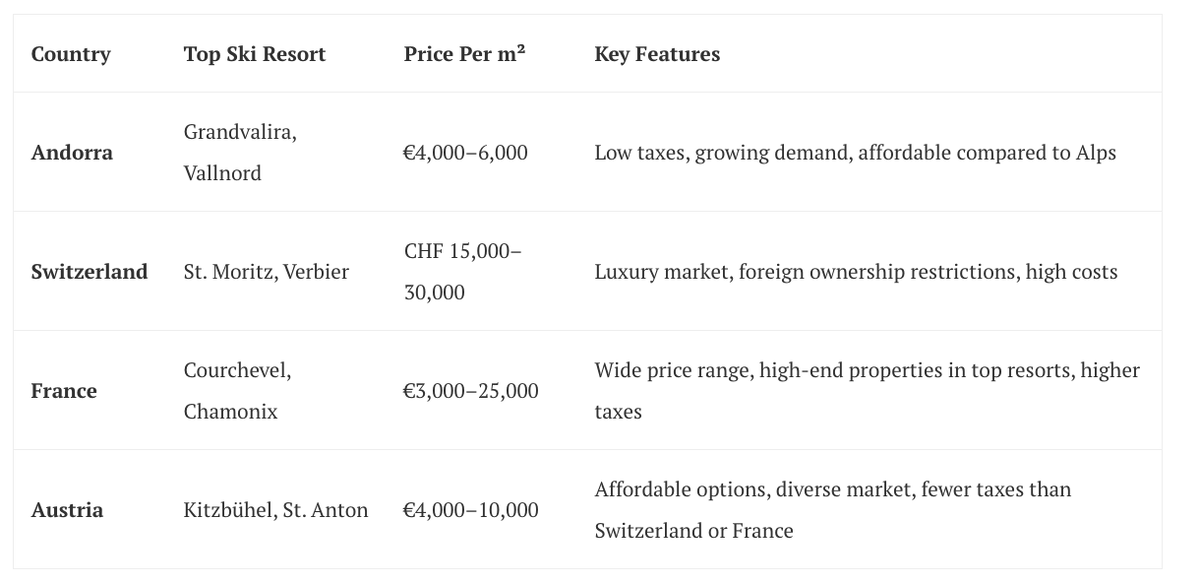Click the CHF 15,000–30,000 price cell
This screenshot has width=1200, height=585.
[463, 271]
